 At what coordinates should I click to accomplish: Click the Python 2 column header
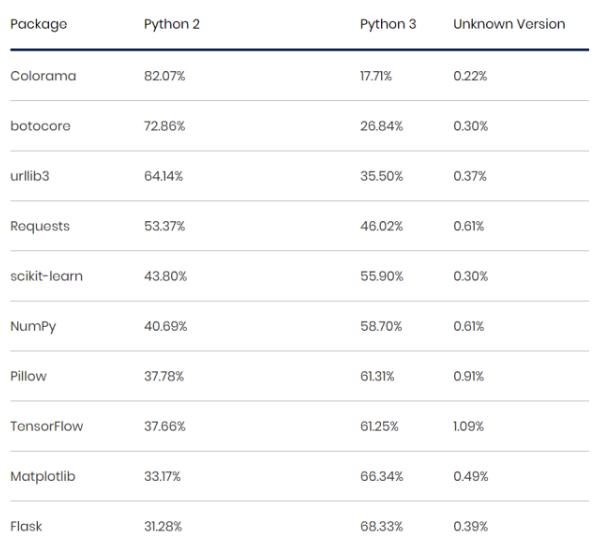(x=171, y=24)
